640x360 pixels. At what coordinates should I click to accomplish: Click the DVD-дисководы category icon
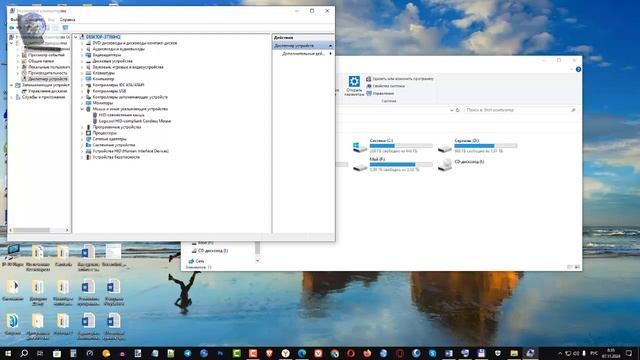click(88, 43)
